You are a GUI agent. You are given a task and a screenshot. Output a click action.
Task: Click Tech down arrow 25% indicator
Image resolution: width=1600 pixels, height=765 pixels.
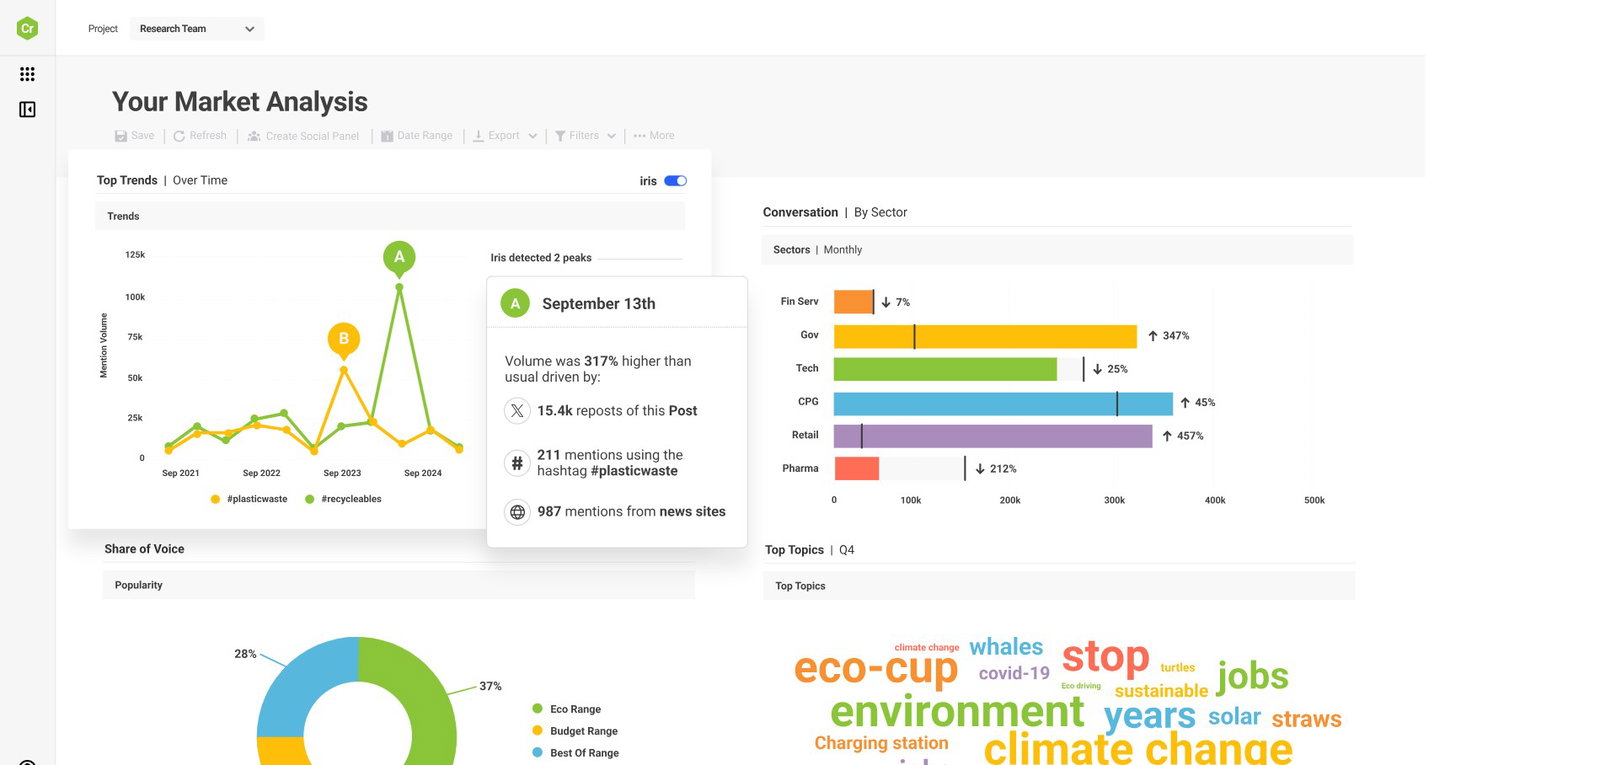(x=1110, y=369)
